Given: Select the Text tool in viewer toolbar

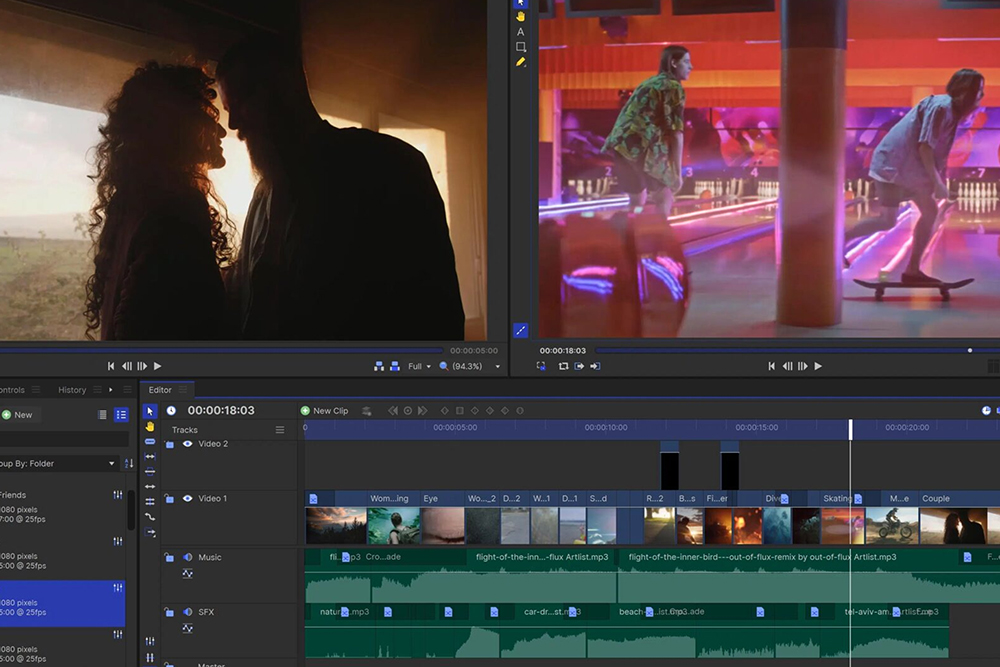Looking at the screenshot, I should pos(520,32).
